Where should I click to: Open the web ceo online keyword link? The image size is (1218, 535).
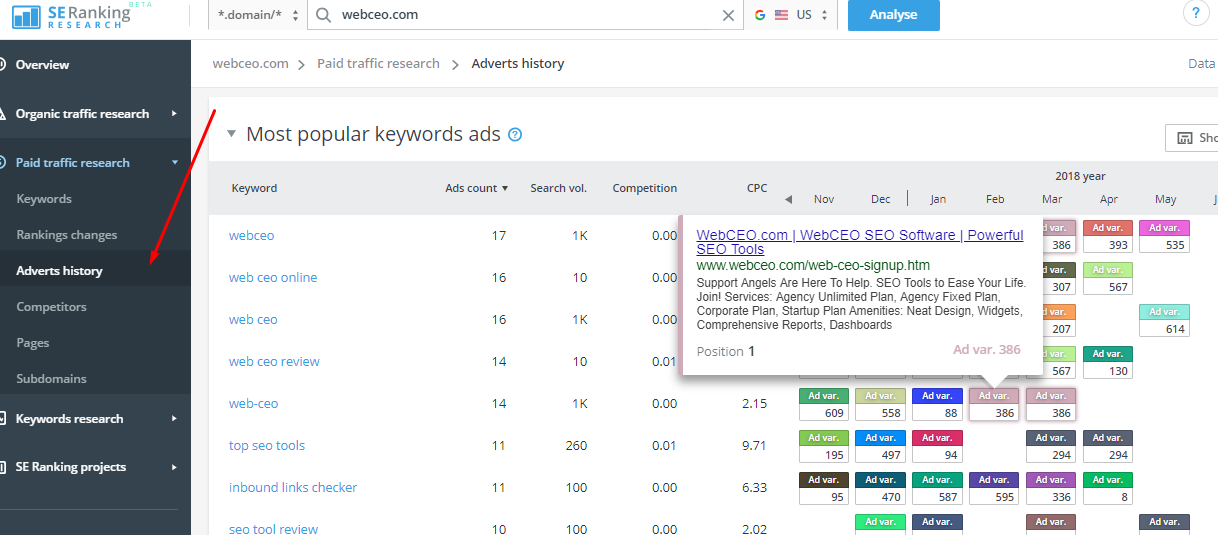[273, 278]
